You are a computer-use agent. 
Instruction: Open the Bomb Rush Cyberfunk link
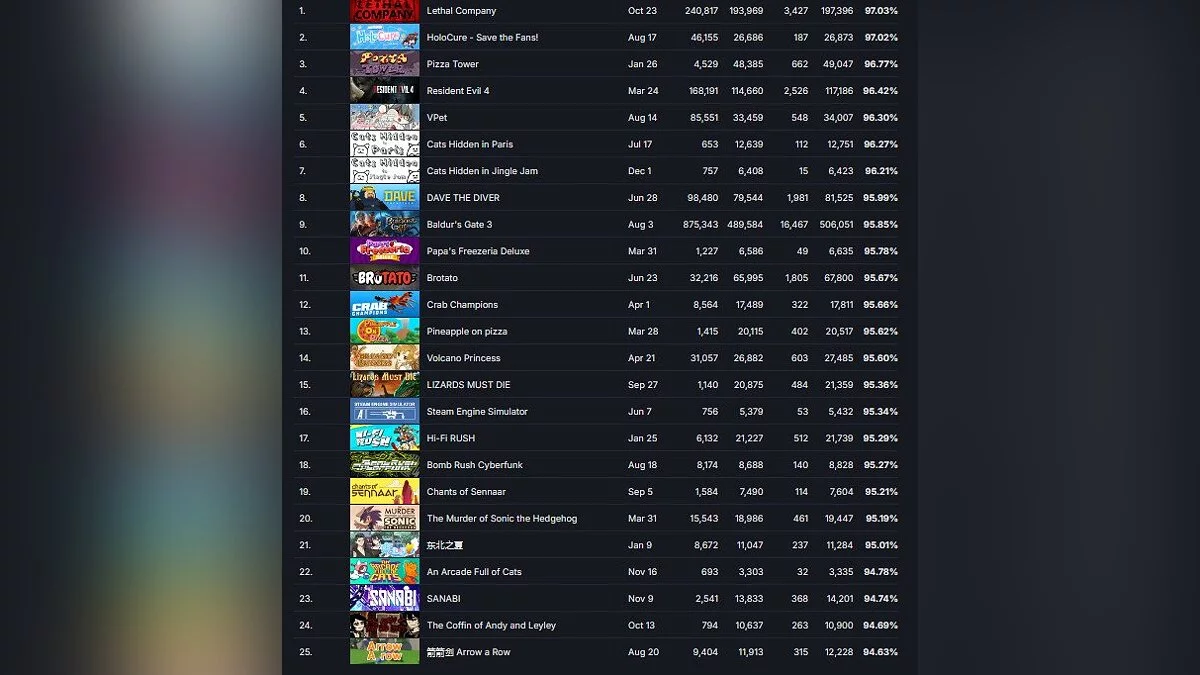click(474, 464)
